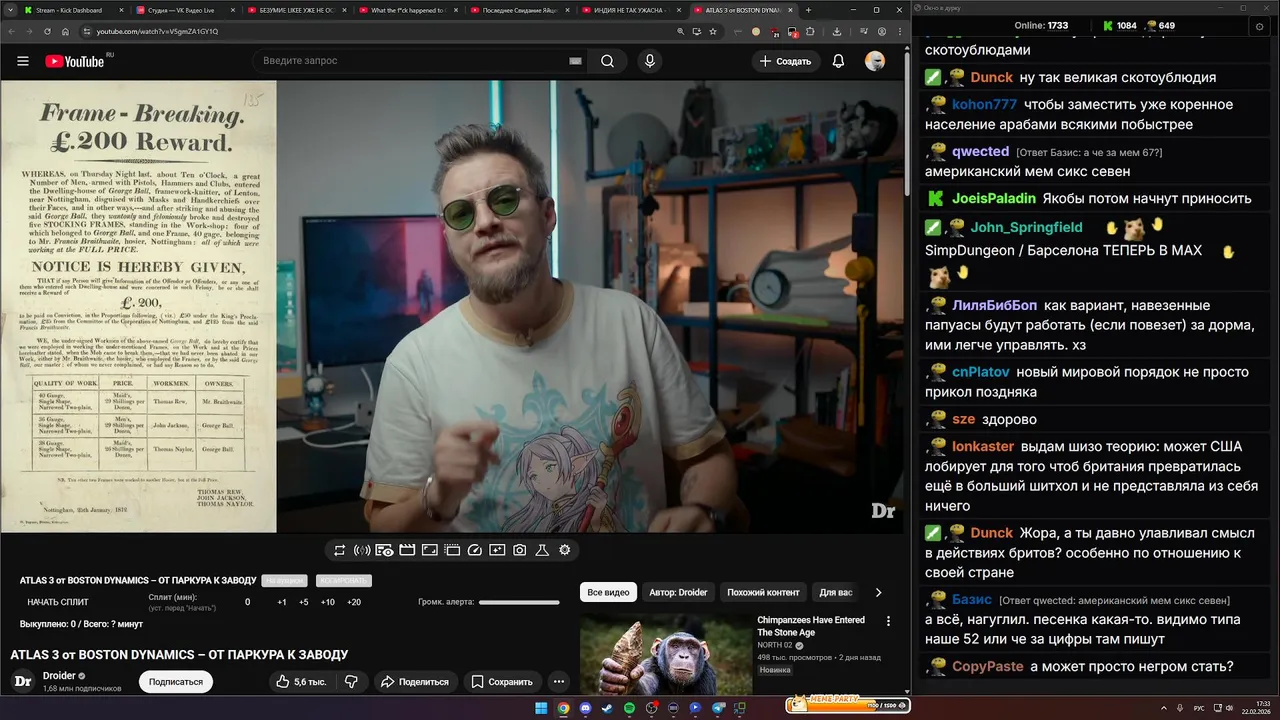1280x720 pixels.
Task: Click the +10 split minutes button
Action: click(x=328, y=602)
